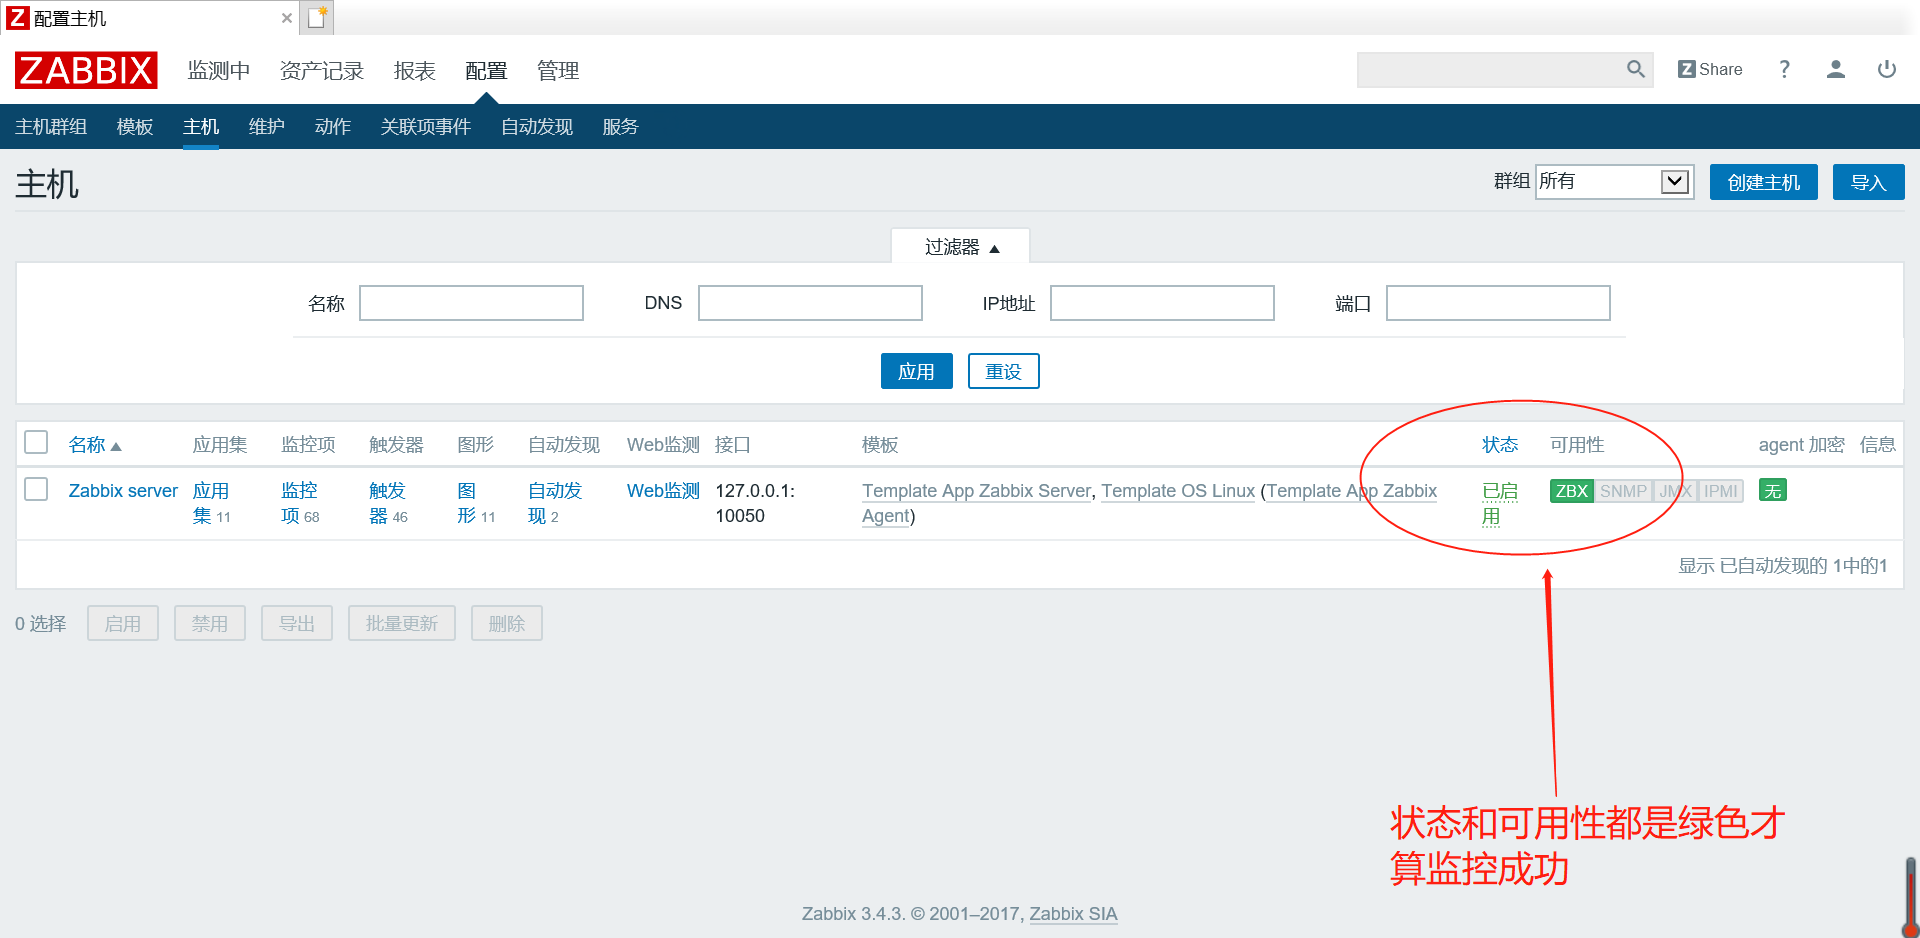Click the ZBX availability badge
The height and width of the screenshot is (938, 1920).
1572,491
